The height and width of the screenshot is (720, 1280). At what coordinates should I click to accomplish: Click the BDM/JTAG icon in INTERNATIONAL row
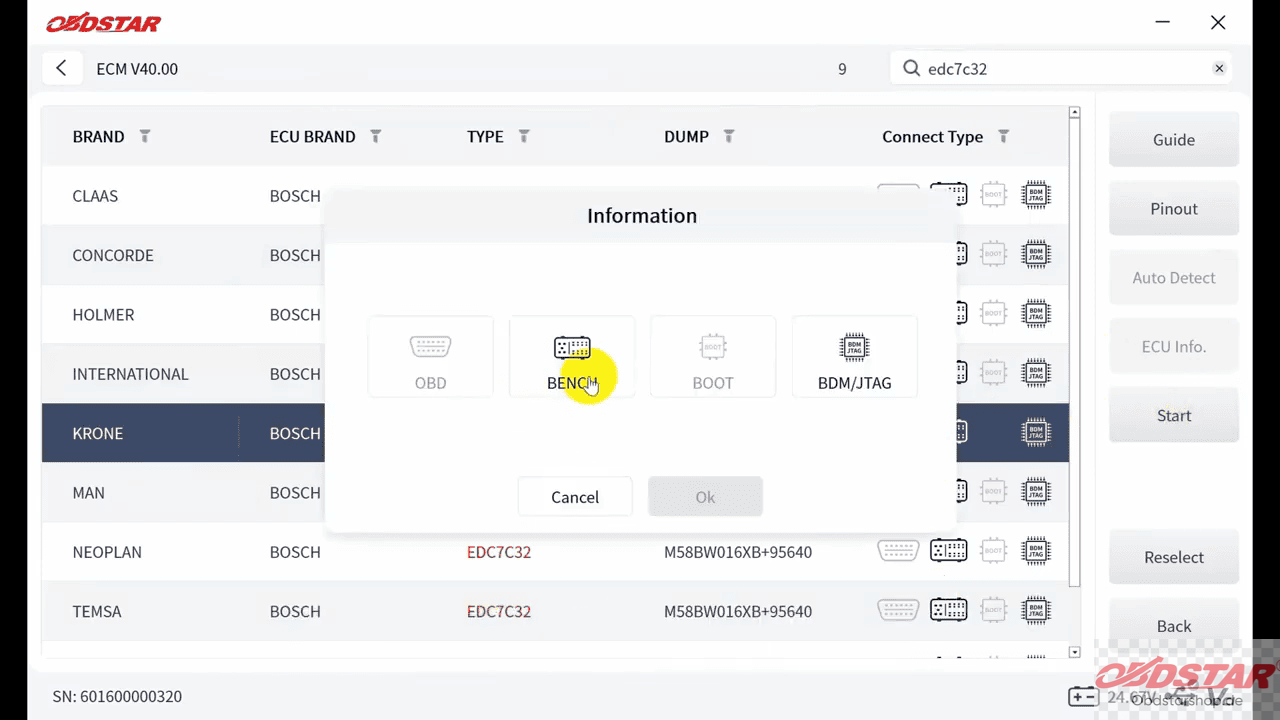click(1036, 373)
